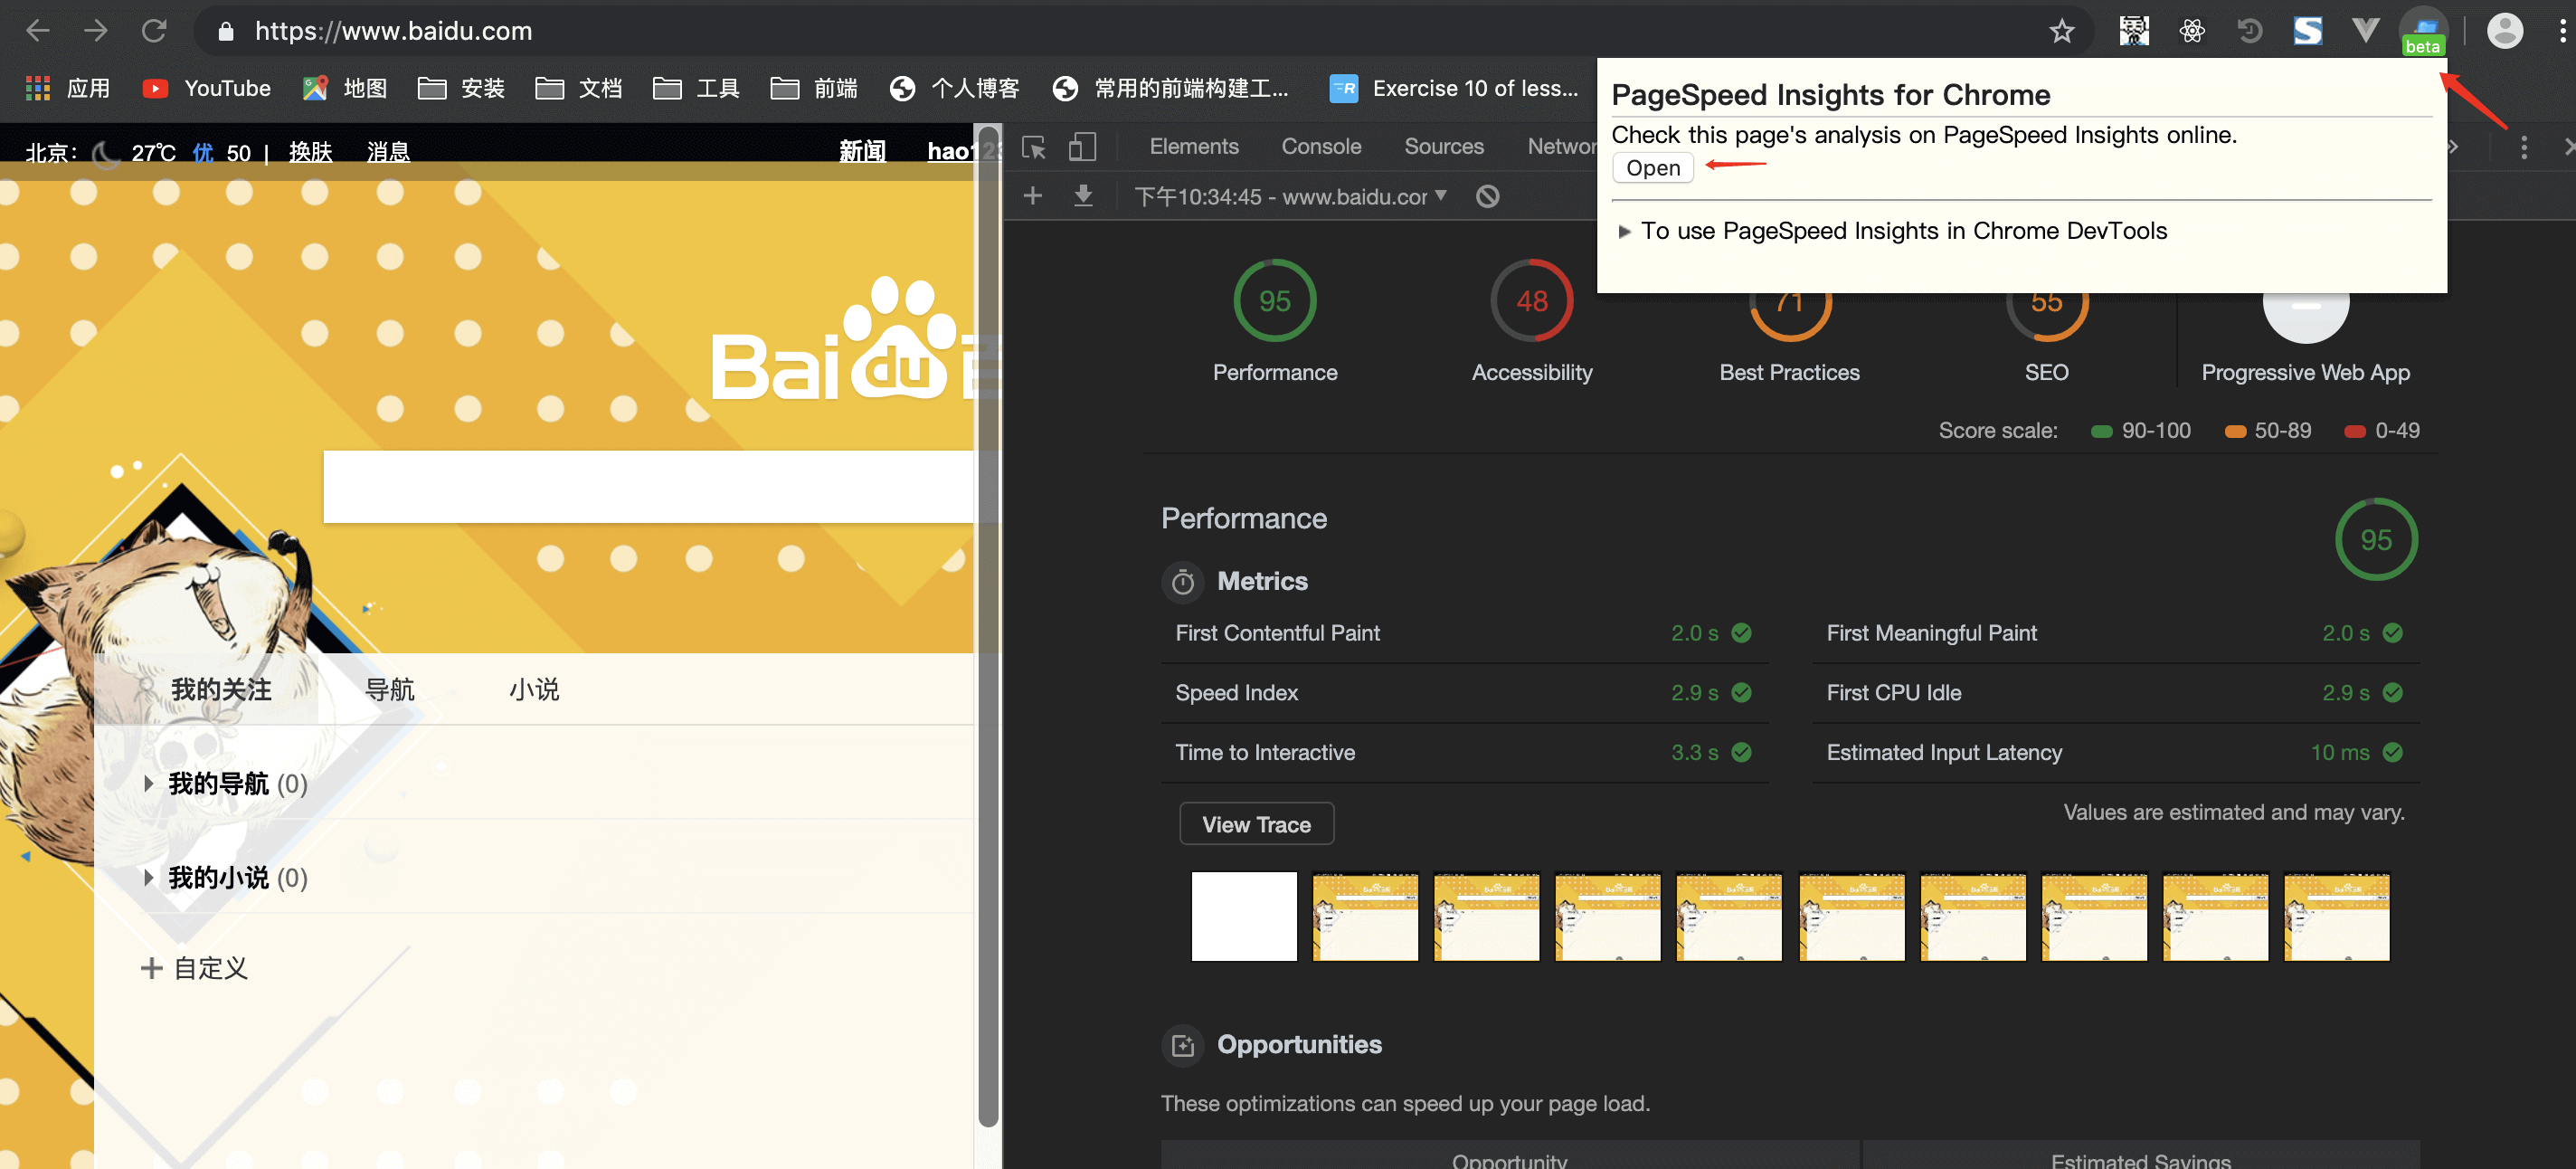Open the 前端 bookmarks folder

tap(814, 88)
